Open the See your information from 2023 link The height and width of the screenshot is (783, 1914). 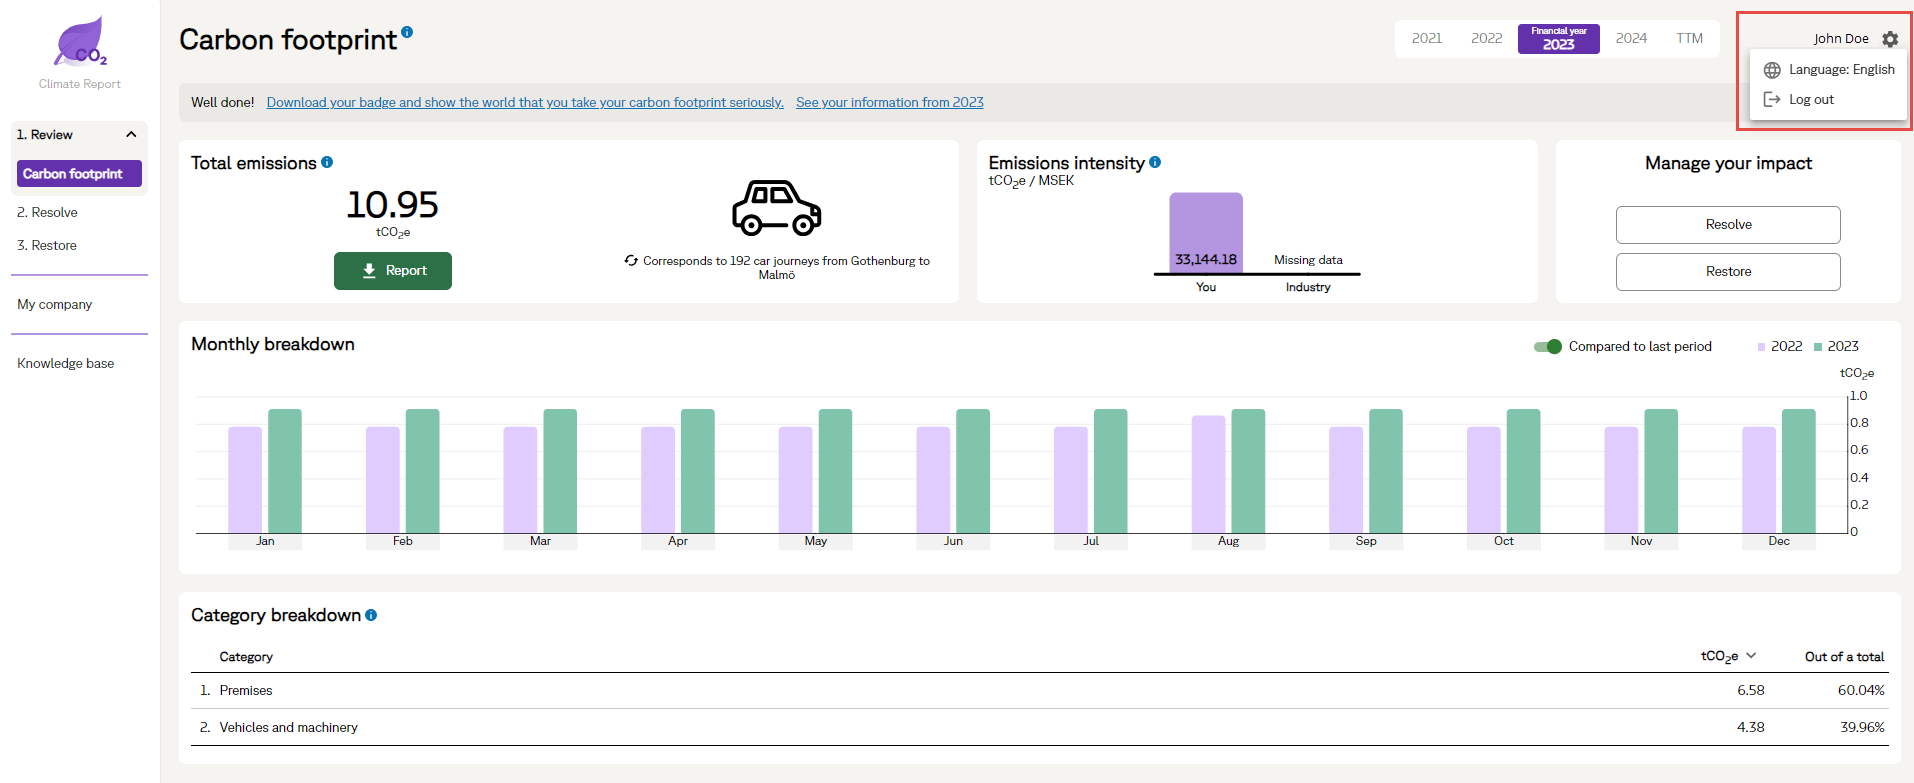coord(889,103)
